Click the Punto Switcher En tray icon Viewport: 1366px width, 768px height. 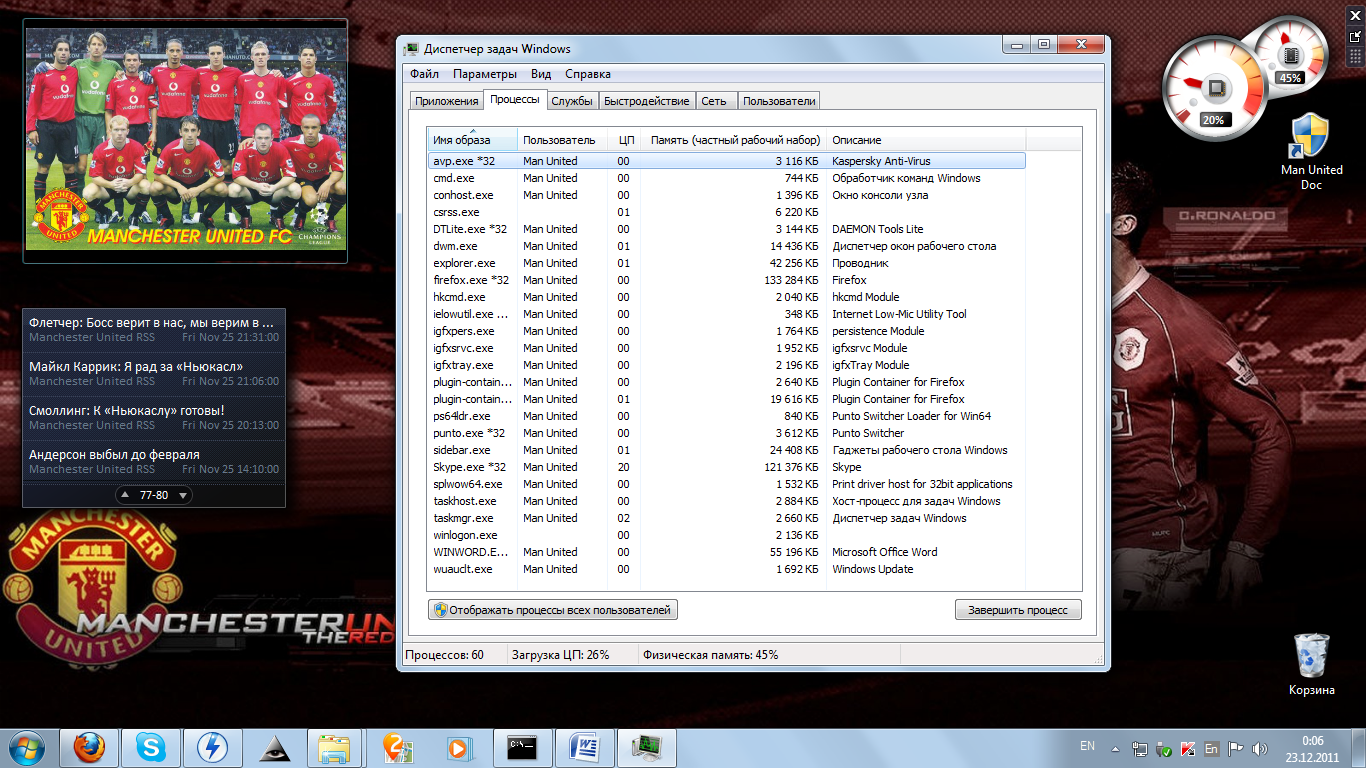pos(1211,748)
